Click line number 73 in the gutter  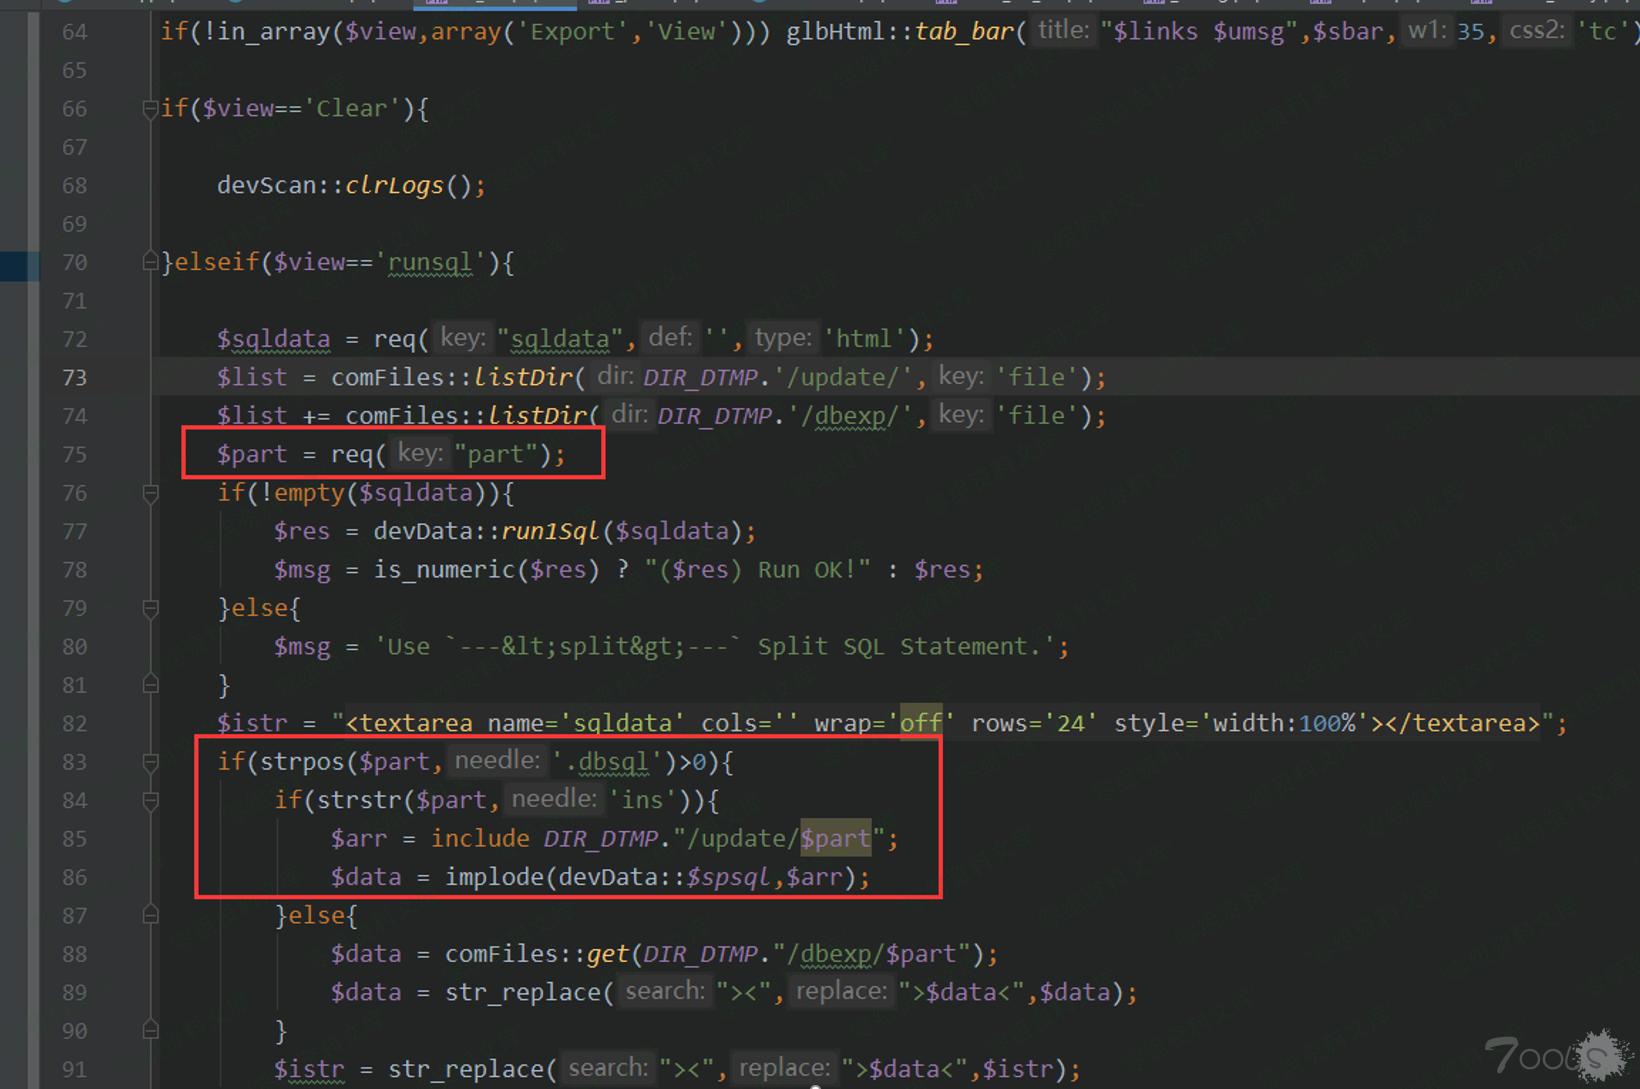coord(74,378)
